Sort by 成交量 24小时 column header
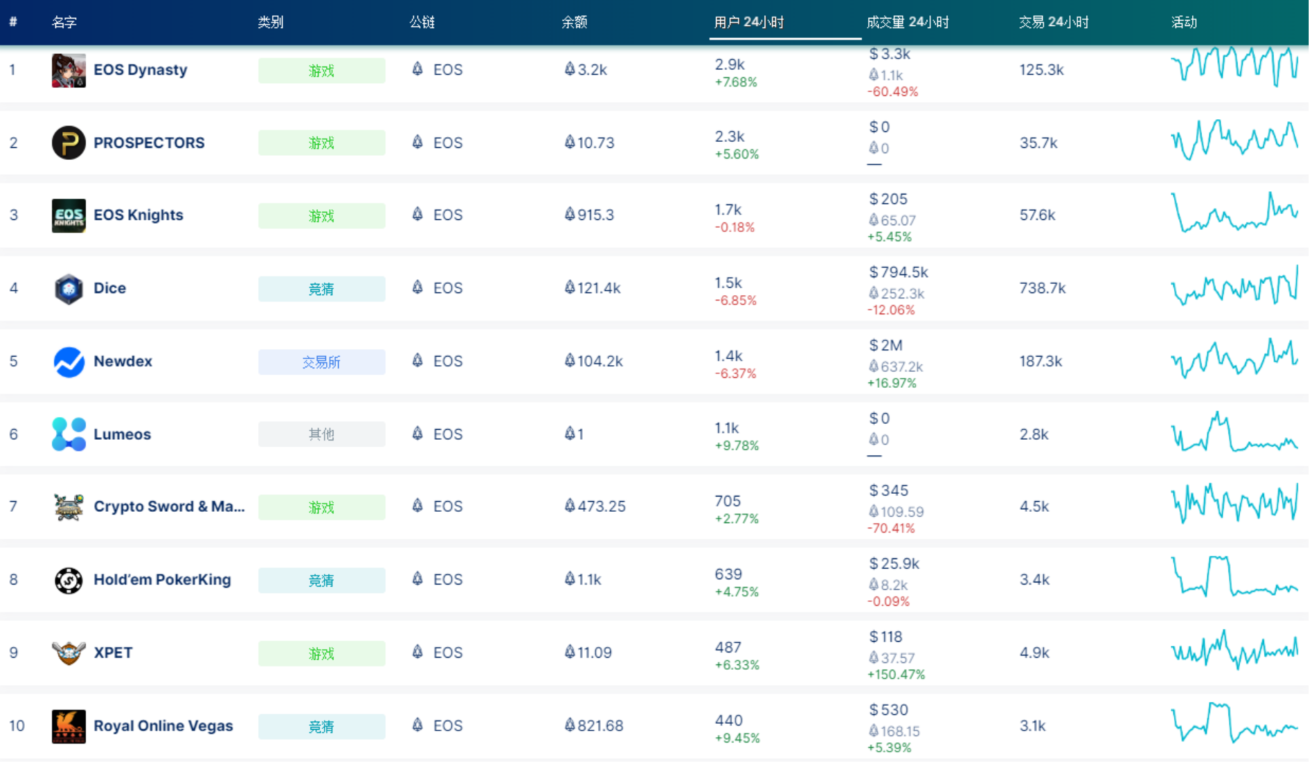Image resolution: width=1309 pixels, height=768 pixels. (908, 22)
